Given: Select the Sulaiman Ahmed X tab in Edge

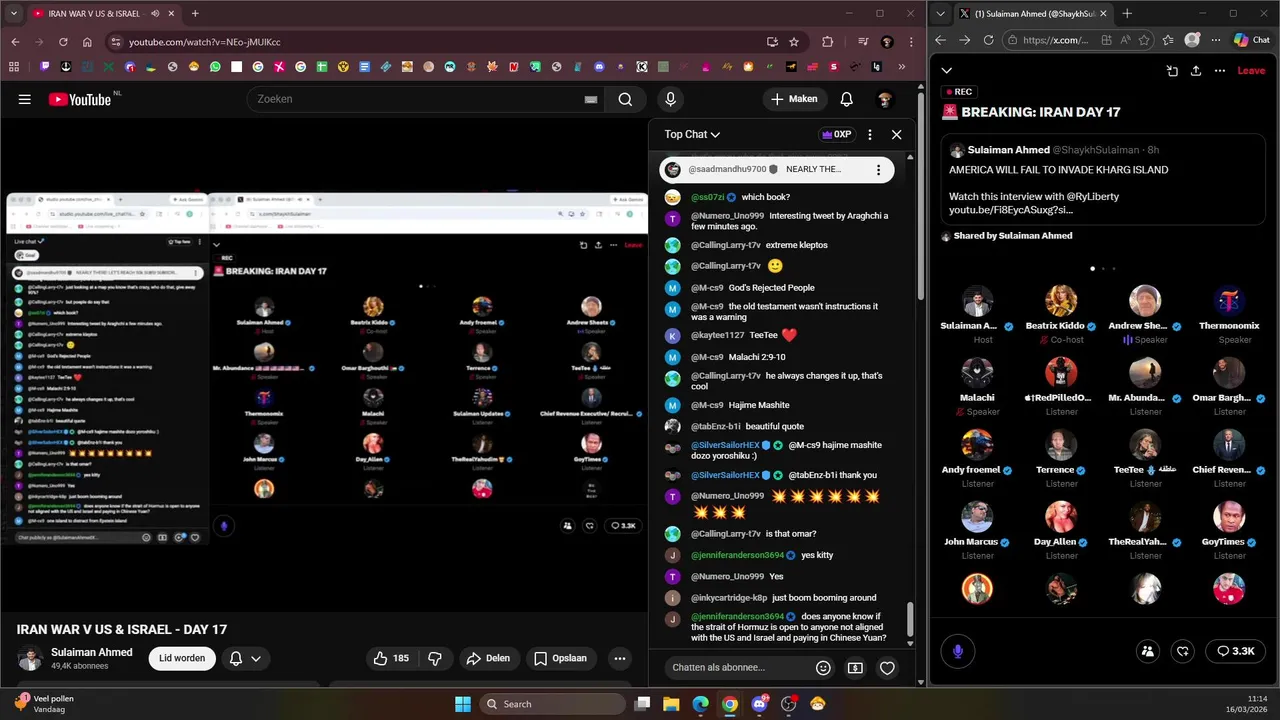Looking at the screenshot, I should [1032, 14].
